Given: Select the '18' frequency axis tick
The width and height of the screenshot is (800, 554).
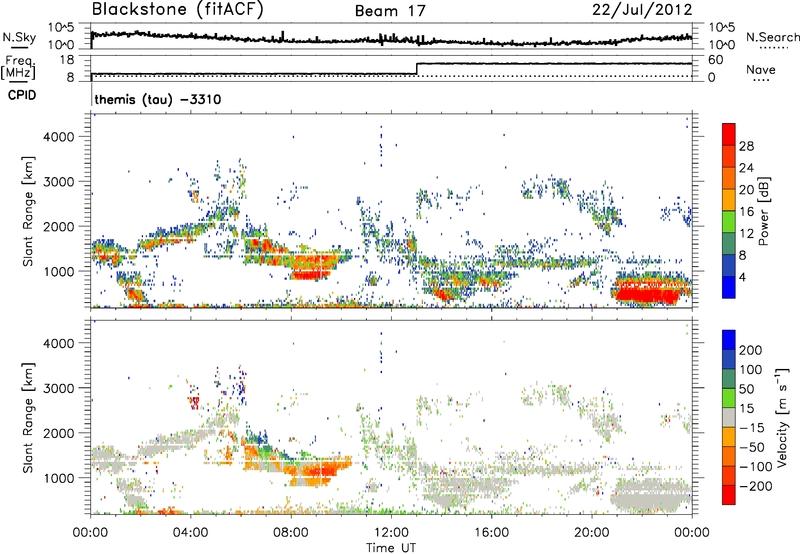Looking at the screenshot, I should (66, 60).
